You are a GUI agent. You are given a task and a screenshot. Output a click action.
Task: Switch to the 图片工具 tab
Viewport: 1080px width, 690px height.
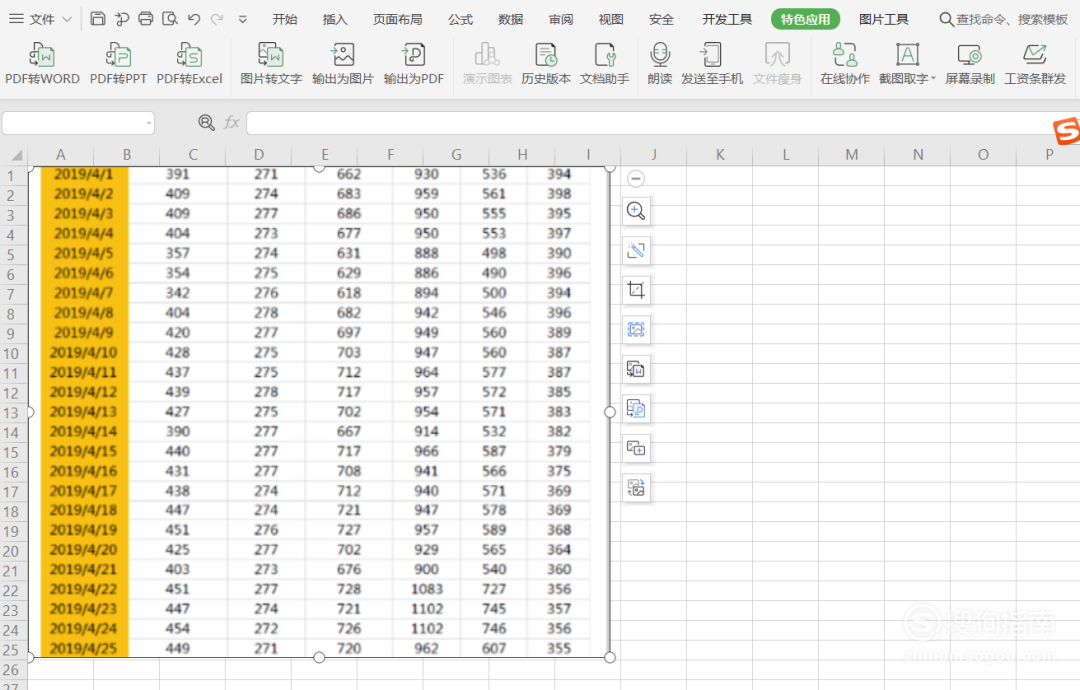click(884, 19)
